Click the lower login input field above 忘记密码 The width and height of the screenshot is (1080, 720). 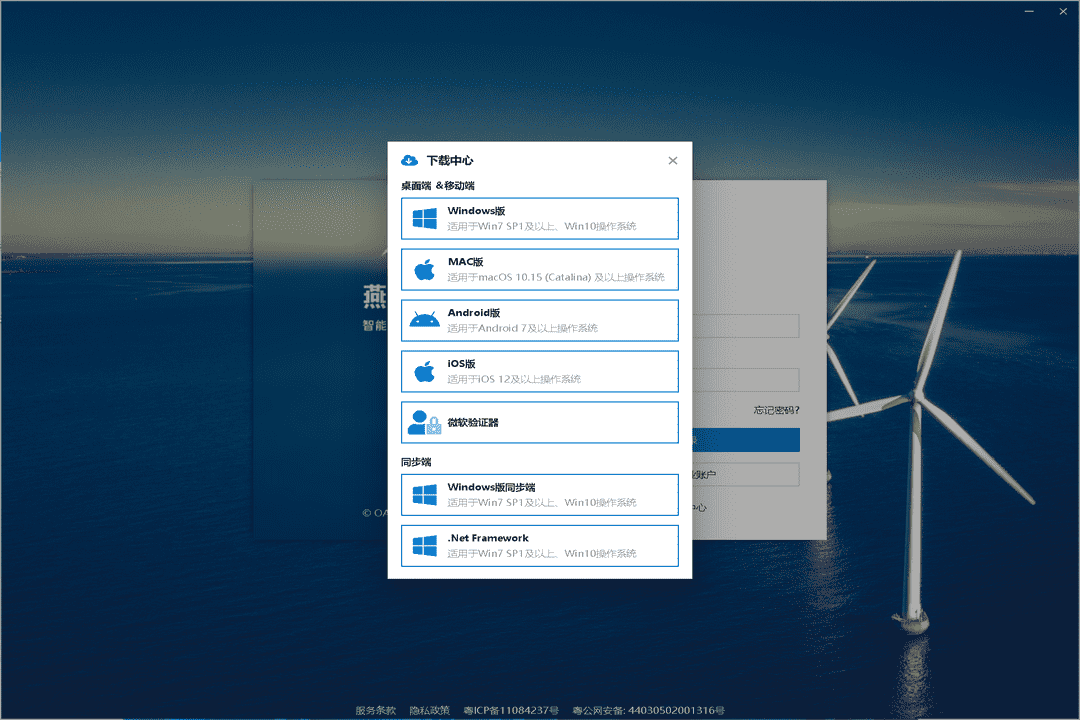click(x=746, y=380)
